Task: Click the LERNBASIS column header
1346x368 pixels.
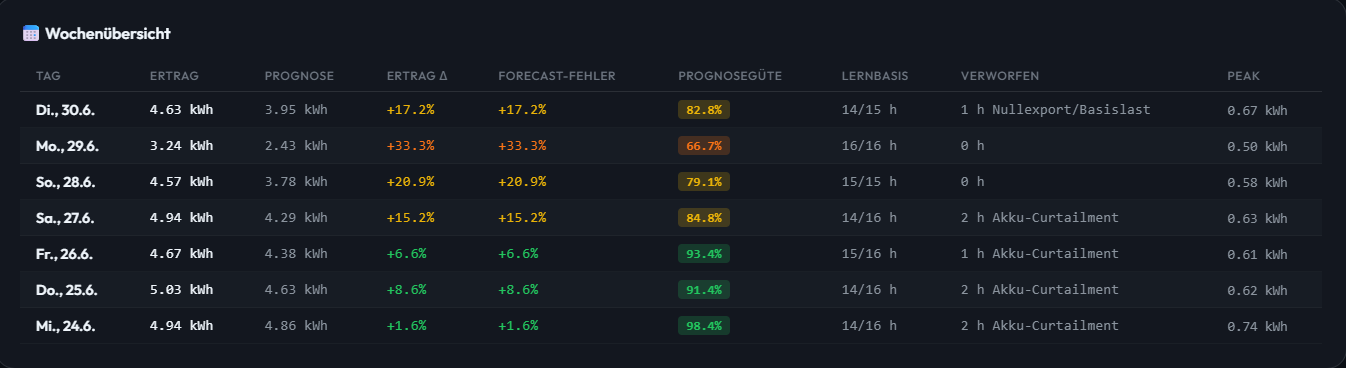Action: point(875,76)
